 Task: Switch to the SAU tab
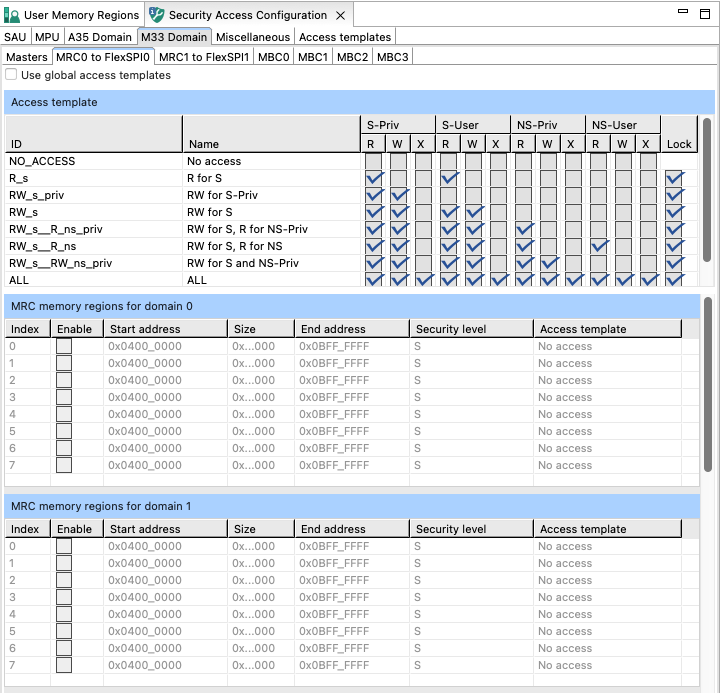coord(15,37)
